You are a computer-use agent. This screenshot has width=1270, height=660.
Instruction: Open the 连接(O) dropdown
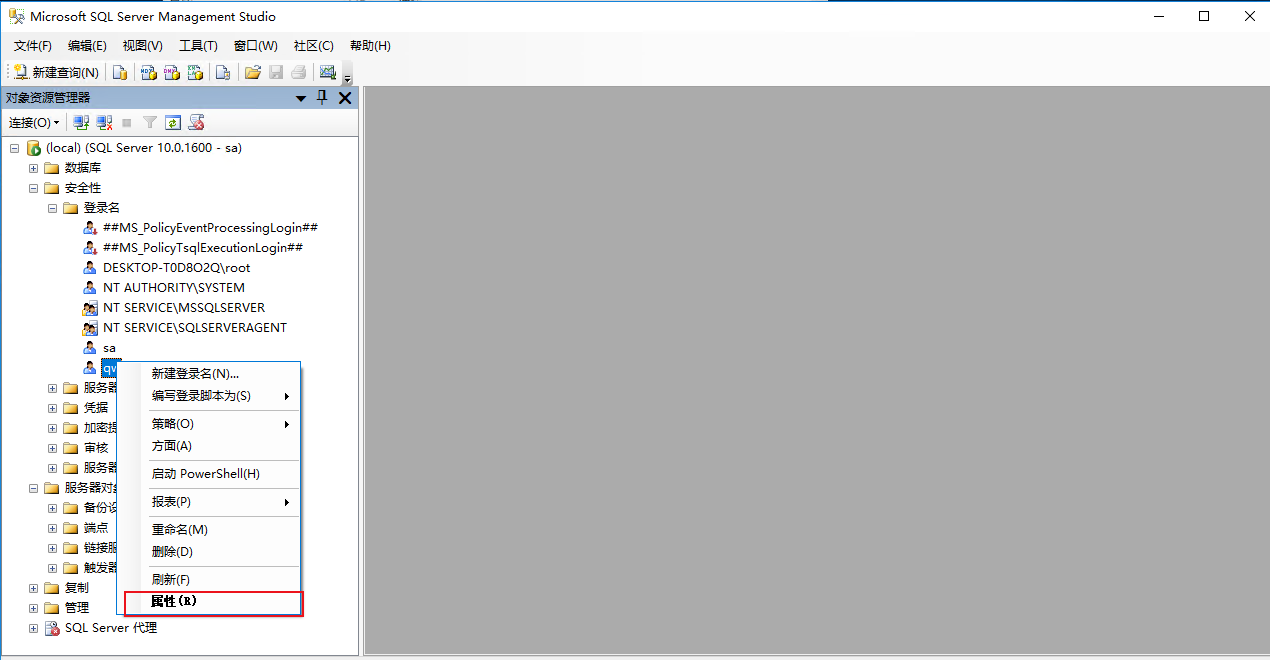34,122
